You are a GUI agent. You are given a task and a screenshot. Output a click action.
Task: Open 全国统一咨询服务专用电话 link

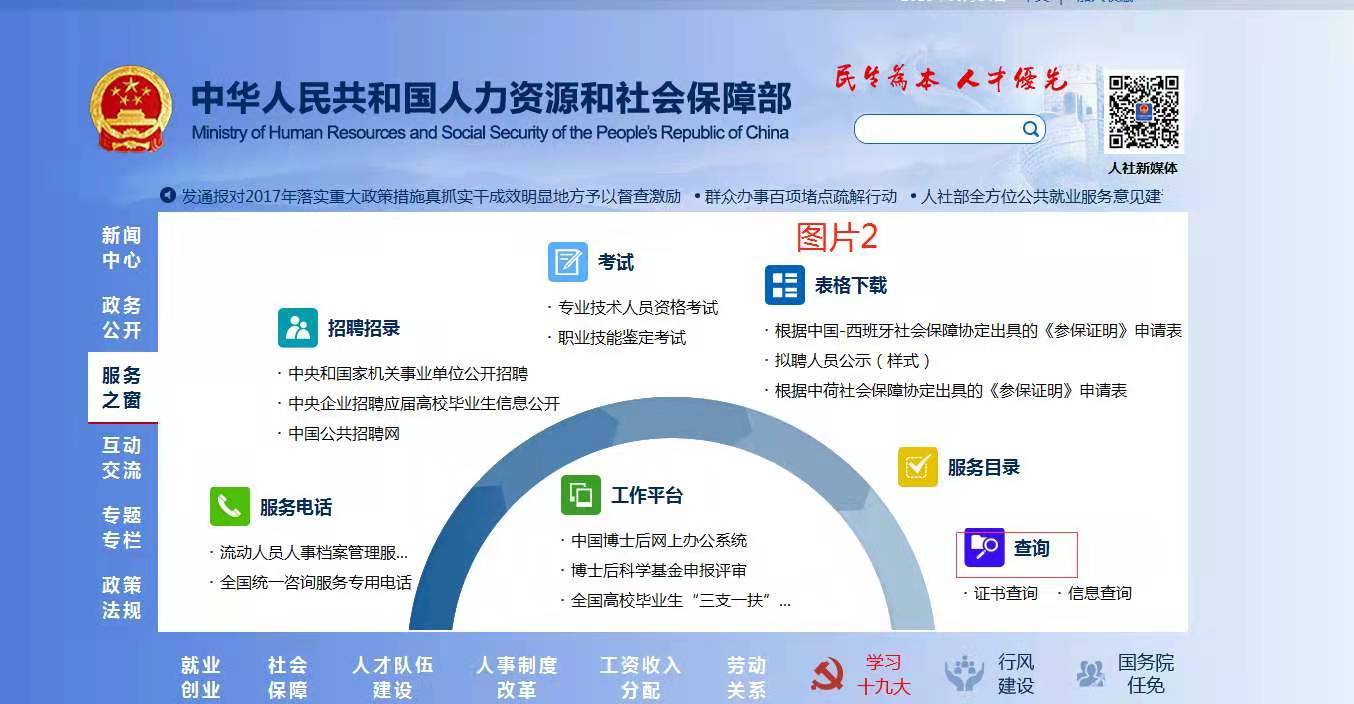[316, 582]
